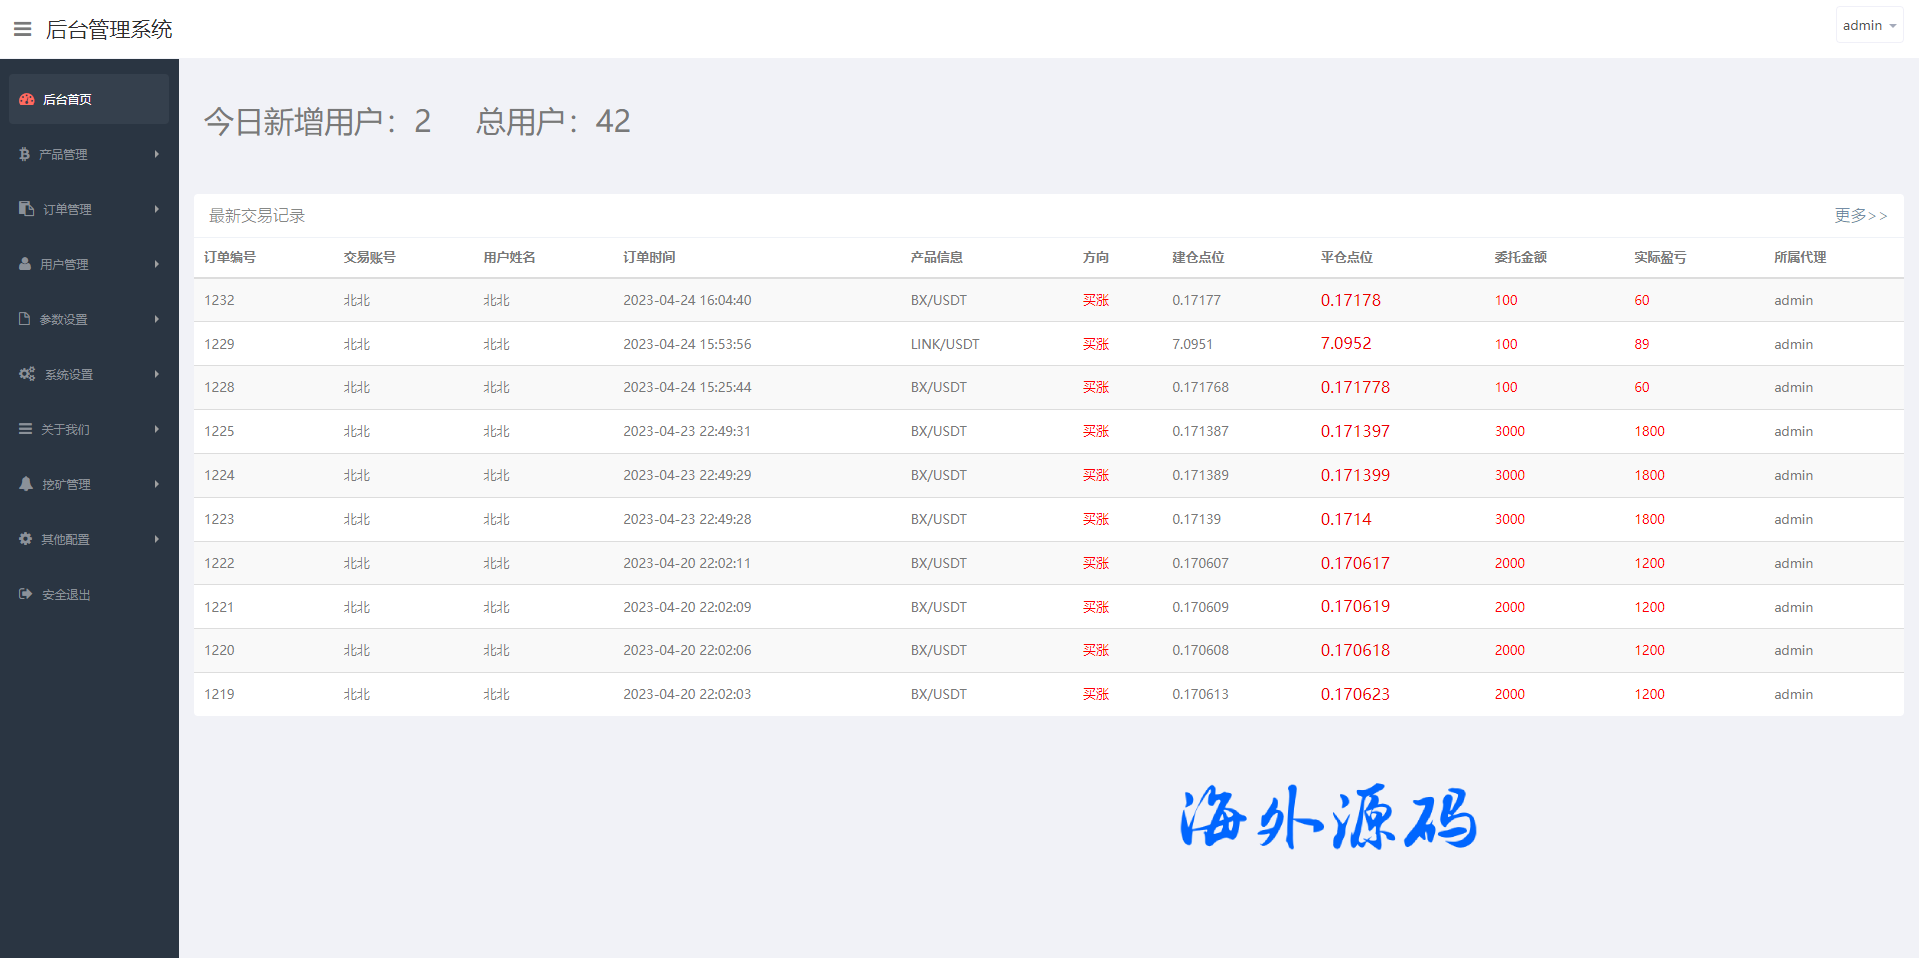Viewport: 1919px width, 958px height.
Task: Open the 更多>> link for more records
Action: [1860, 216]
